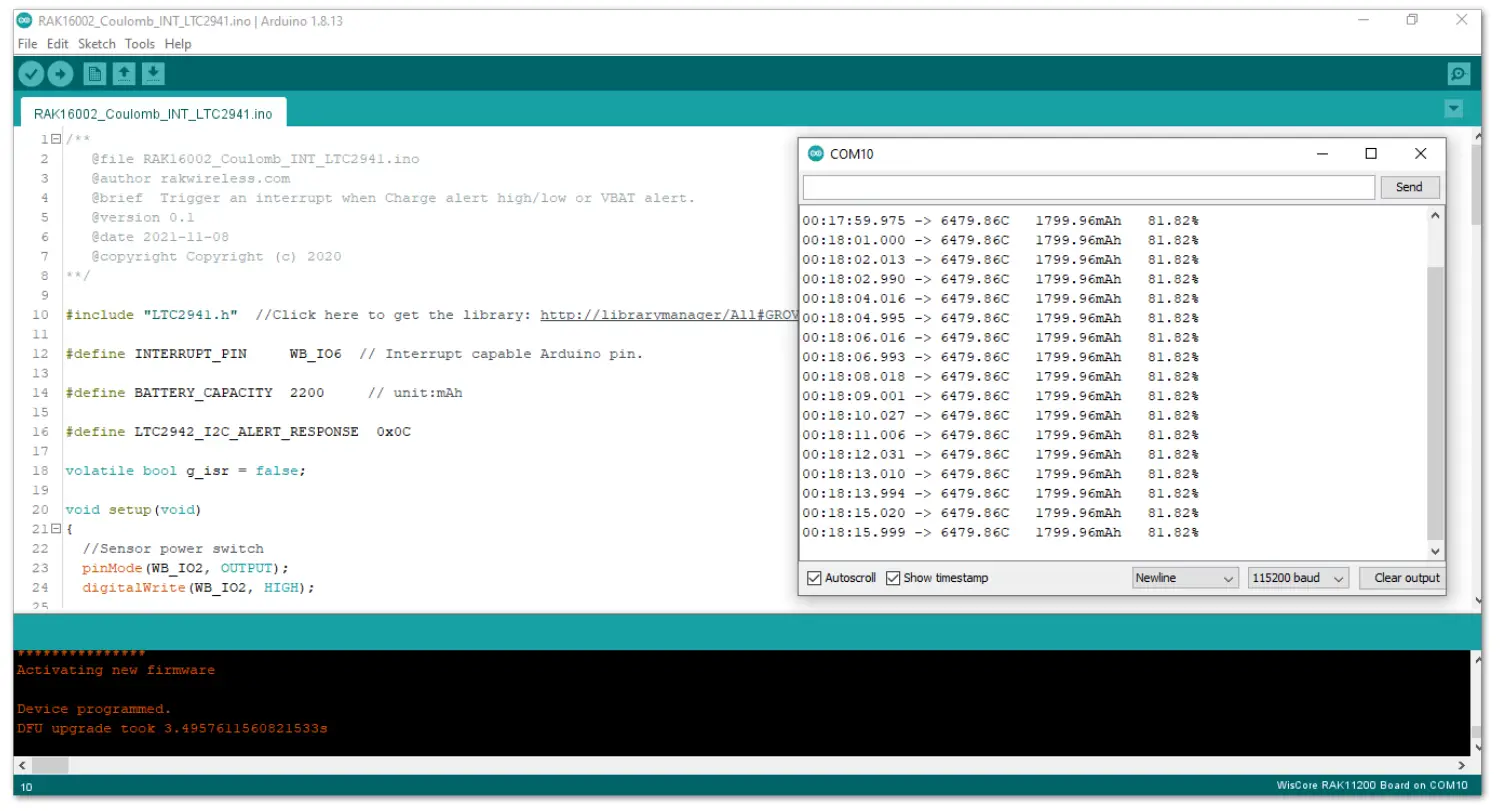The width and height of the screenshot is (1506, 811).
Task: Click the editor horizontal scroll-left arrow
Action: pos(22,765)
